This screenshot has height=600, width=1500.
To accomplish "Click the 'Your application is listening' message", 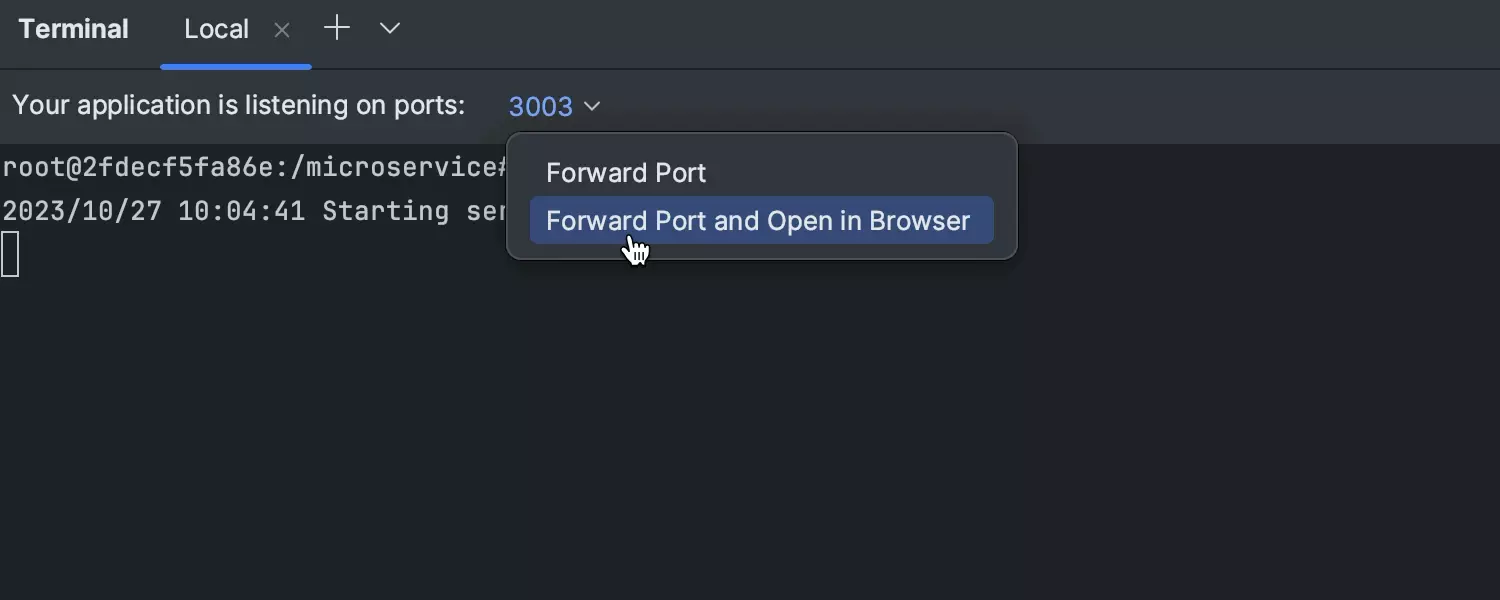I will (x=238, y=105).
